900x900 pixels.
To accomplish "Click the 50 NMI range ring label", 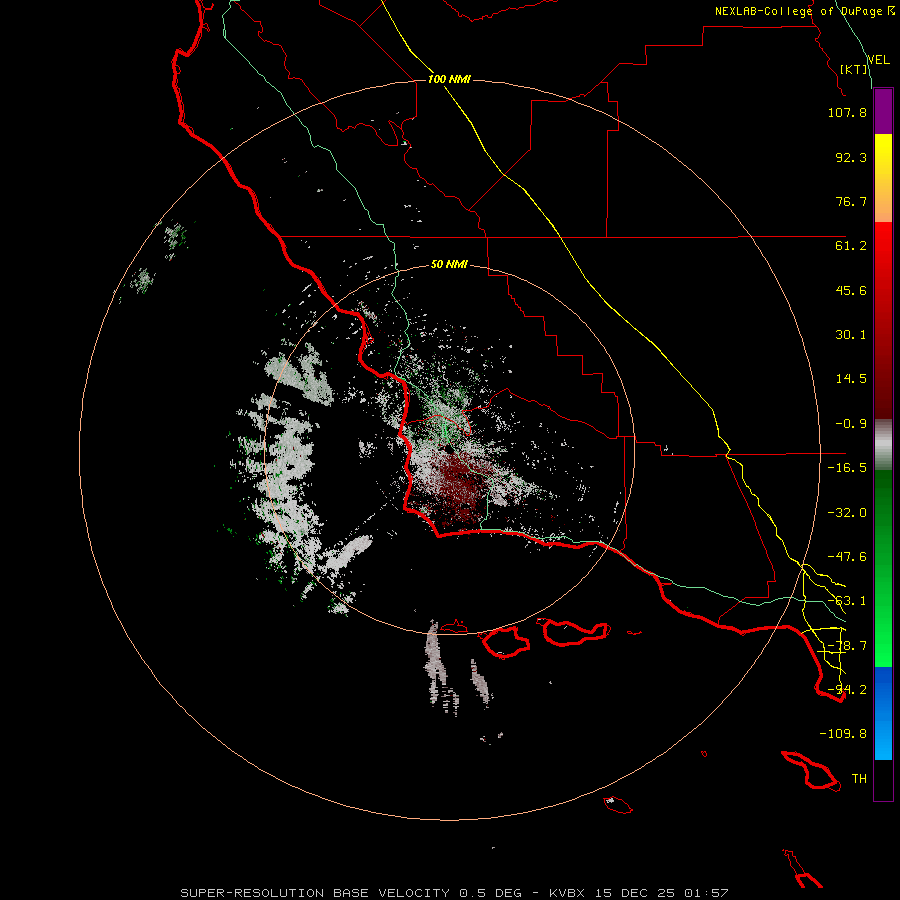I will (x=449, y=265).
